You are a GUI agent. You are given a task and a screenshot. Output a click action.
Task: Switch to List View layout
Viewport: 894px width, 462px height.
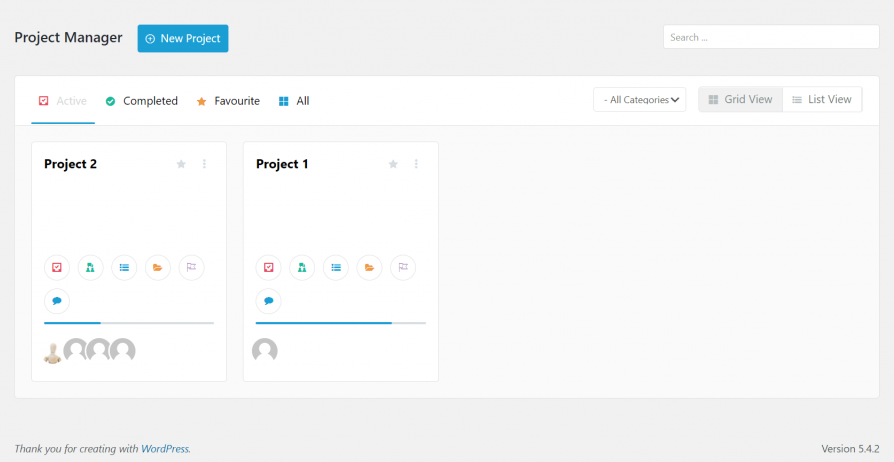click(822, 99)
